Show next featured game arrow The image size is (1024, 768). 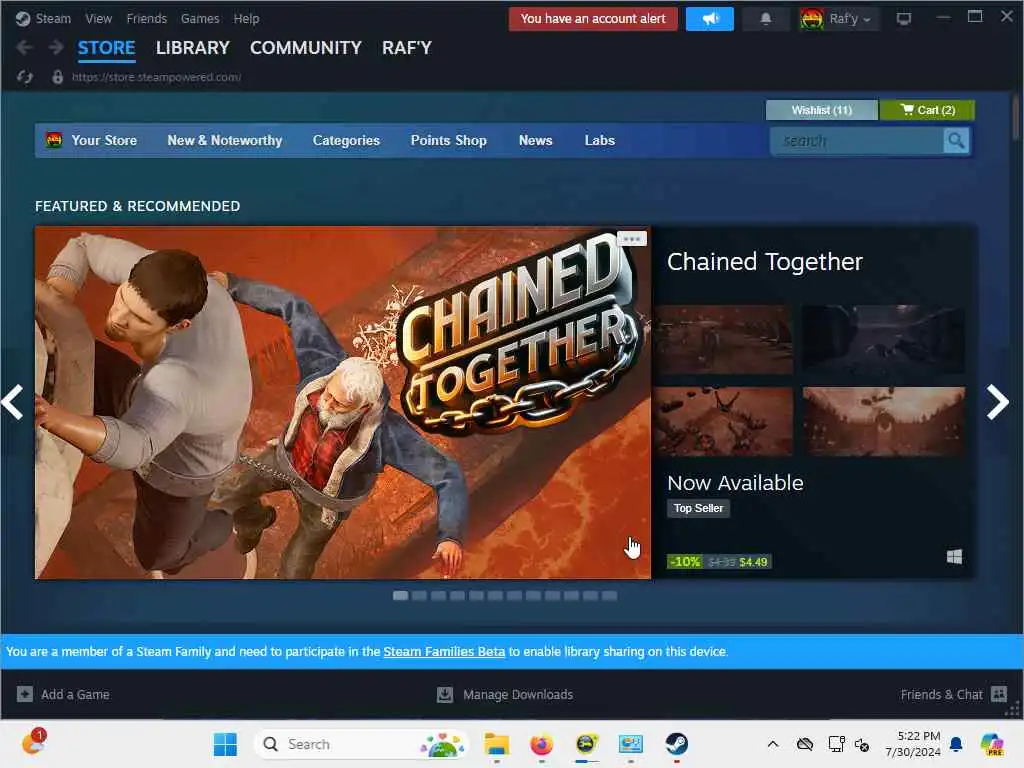point(997,402)
